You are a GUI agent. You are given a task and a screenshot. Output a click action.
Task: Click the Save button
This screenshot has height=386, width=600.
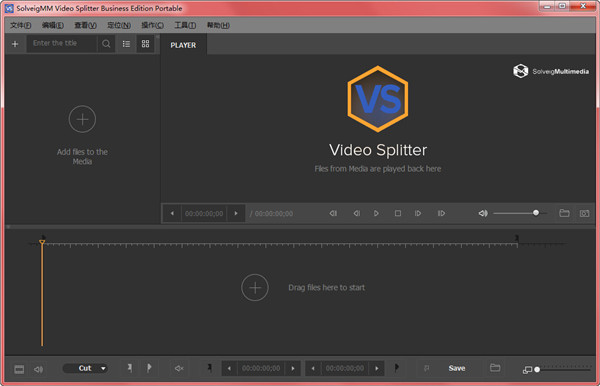tap(457, 368)
